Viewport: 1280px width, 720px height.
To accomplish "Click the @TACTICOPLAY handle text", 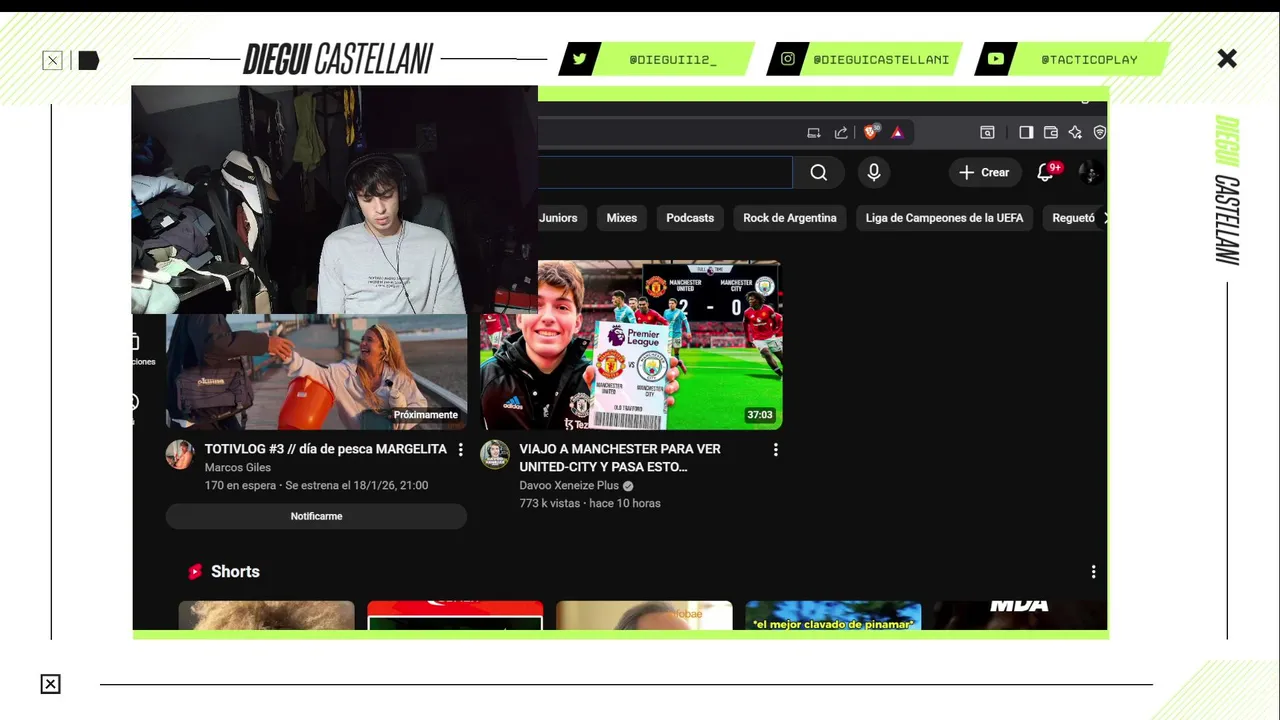I will pyautogui.click(x=1089, y=60).
